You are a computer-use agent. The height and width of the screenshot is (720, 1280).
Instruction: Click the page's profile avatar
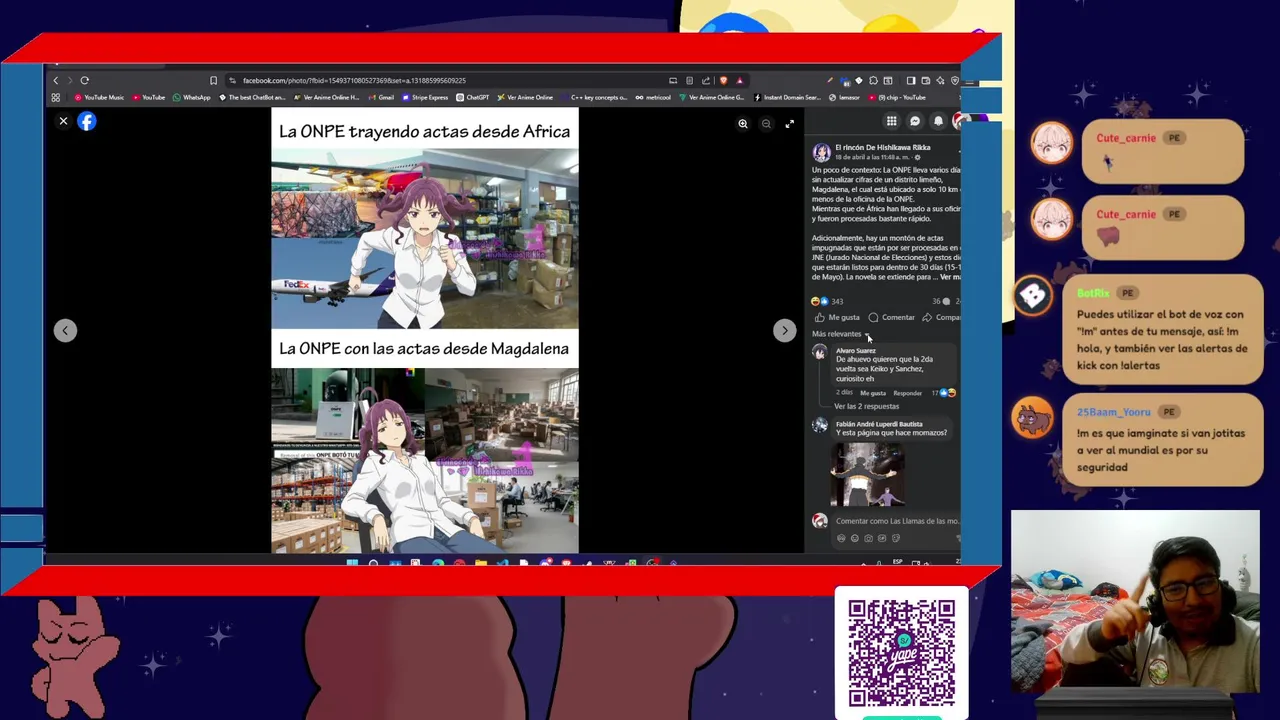(821, 152)
